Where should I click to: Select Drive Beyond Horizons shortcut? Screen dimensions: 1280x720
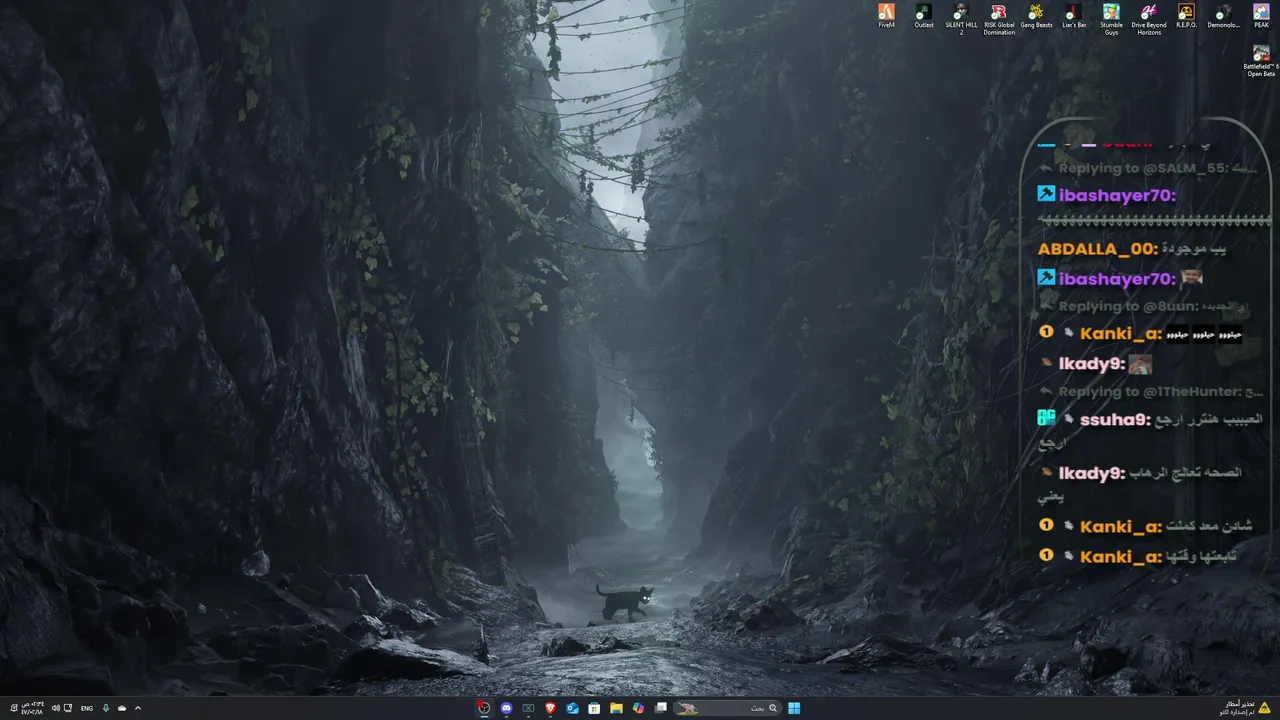point(1149,19)
